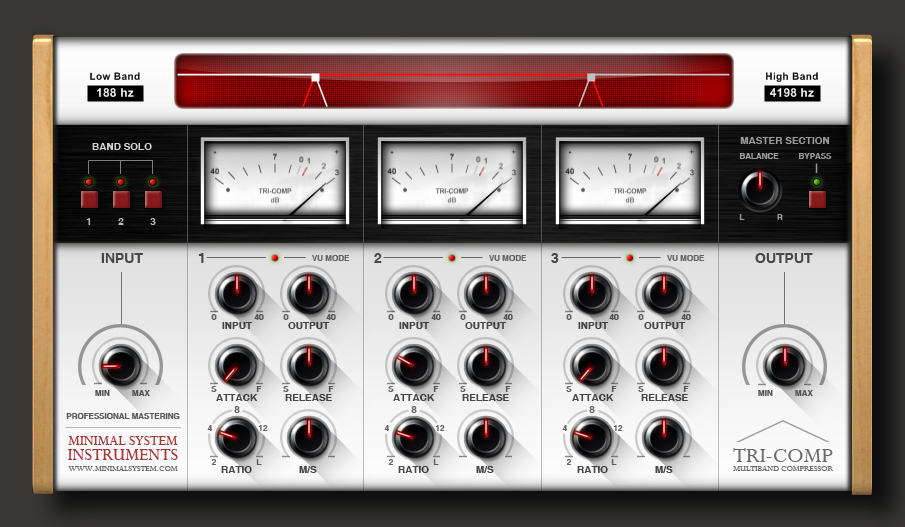Click band 2 Input knob
This screenshot has width=905, height=527.
pos(414,294)
